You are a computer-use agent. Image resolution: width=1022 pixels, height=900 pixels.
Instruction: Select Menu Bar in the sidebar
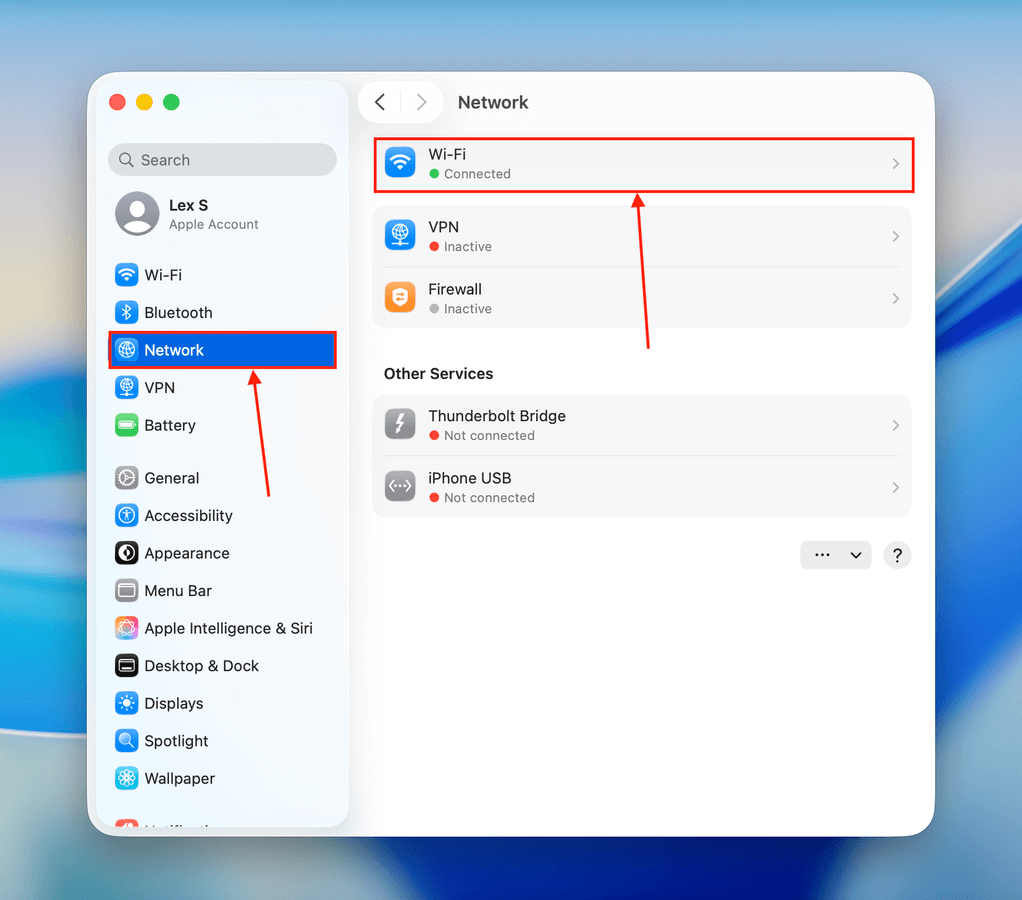178,591
